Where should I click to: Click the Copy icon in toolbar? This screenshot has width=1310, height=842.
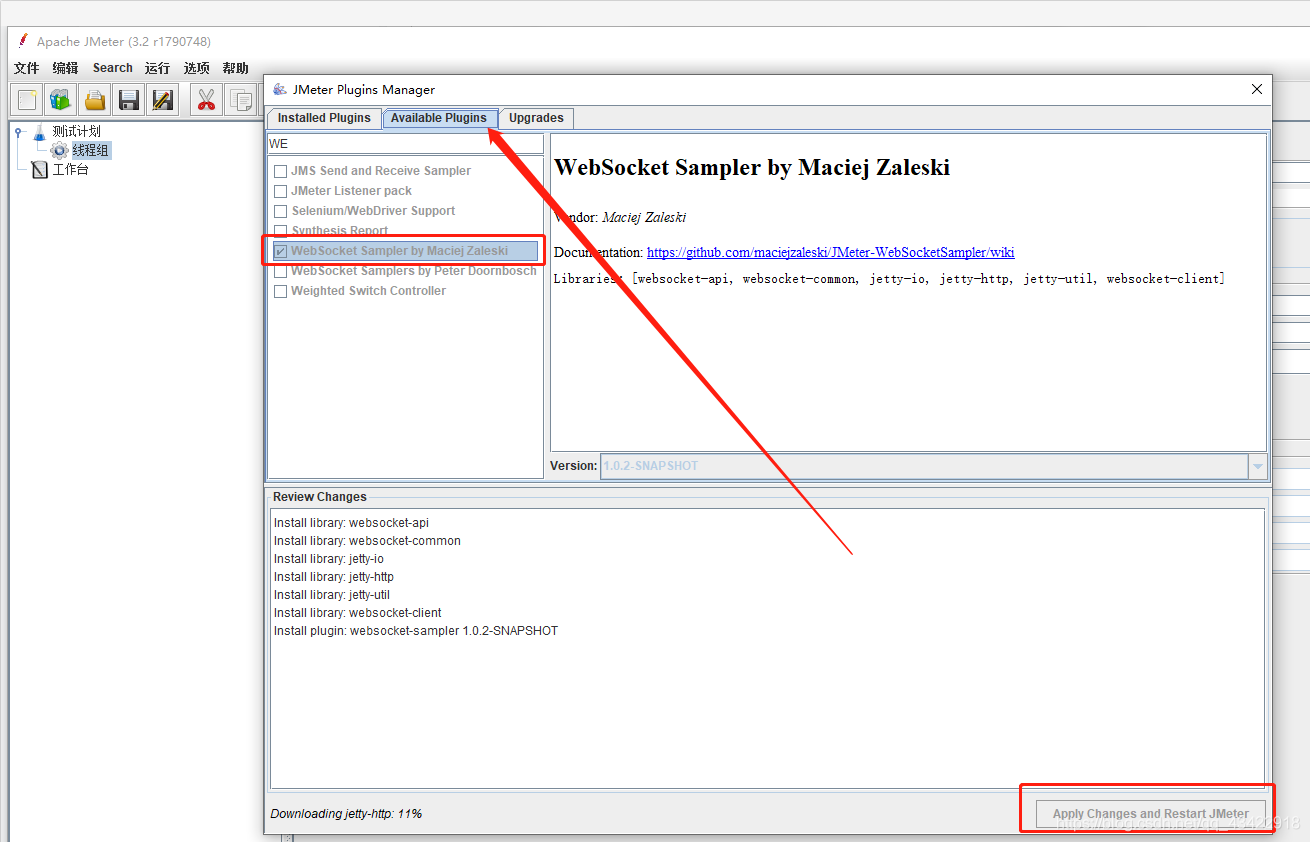[240, 99]
